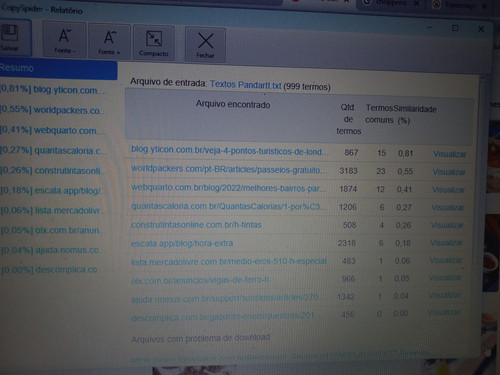Open descomplica.com.br/gabarito-enem link in table
Viewport: 500px width, 375px height.
point(223,317)
